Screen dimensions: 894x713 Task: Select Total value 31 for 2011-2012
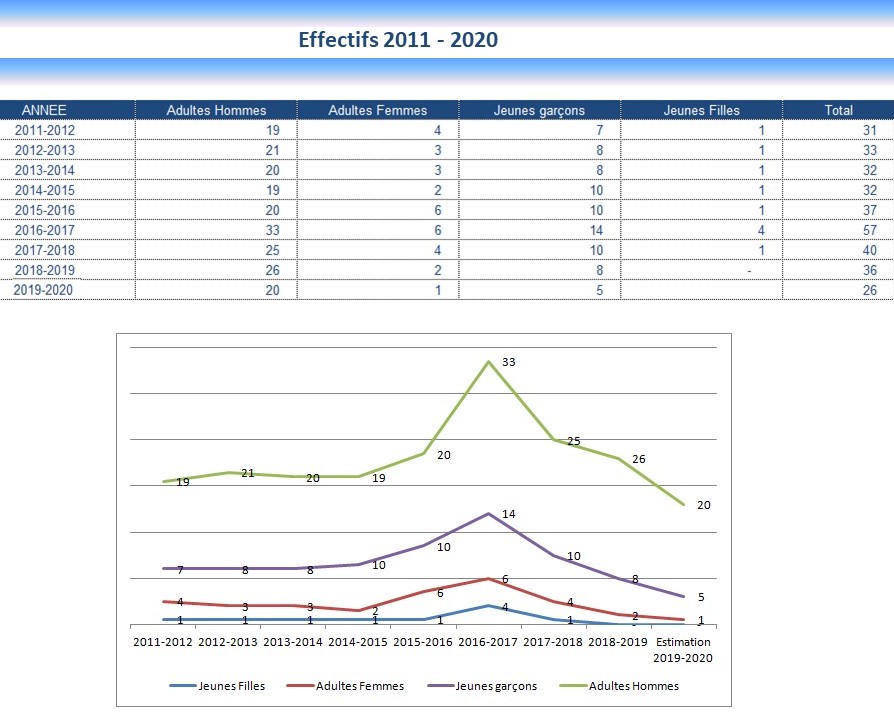[869, 130]
